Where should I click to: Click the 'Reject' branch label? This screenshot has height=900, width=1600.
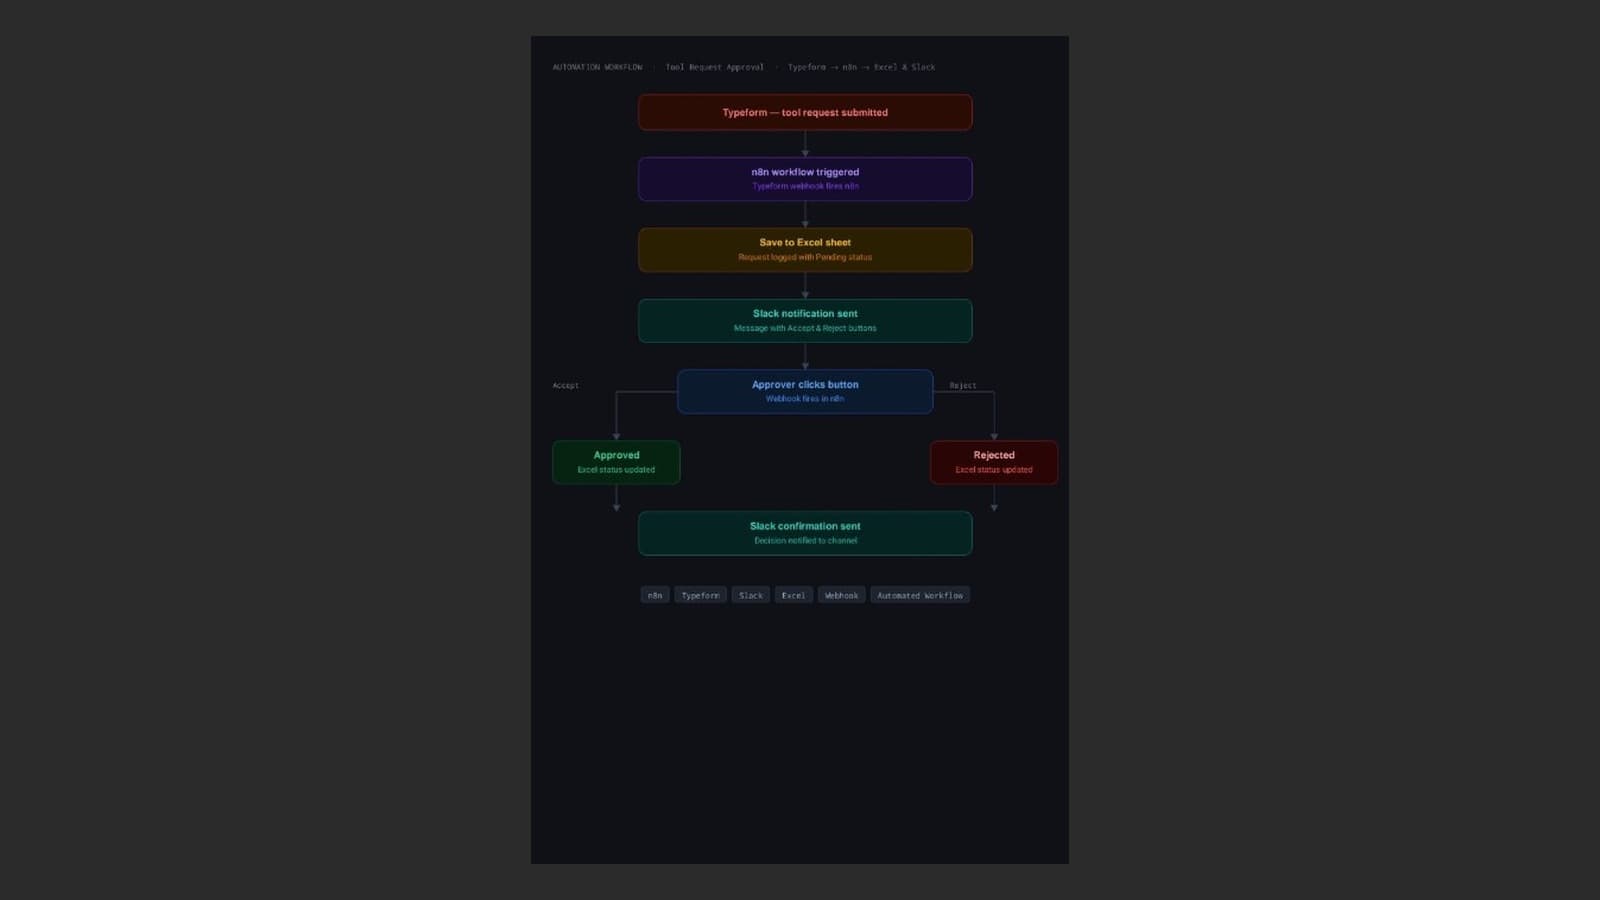tap(963, 385)
